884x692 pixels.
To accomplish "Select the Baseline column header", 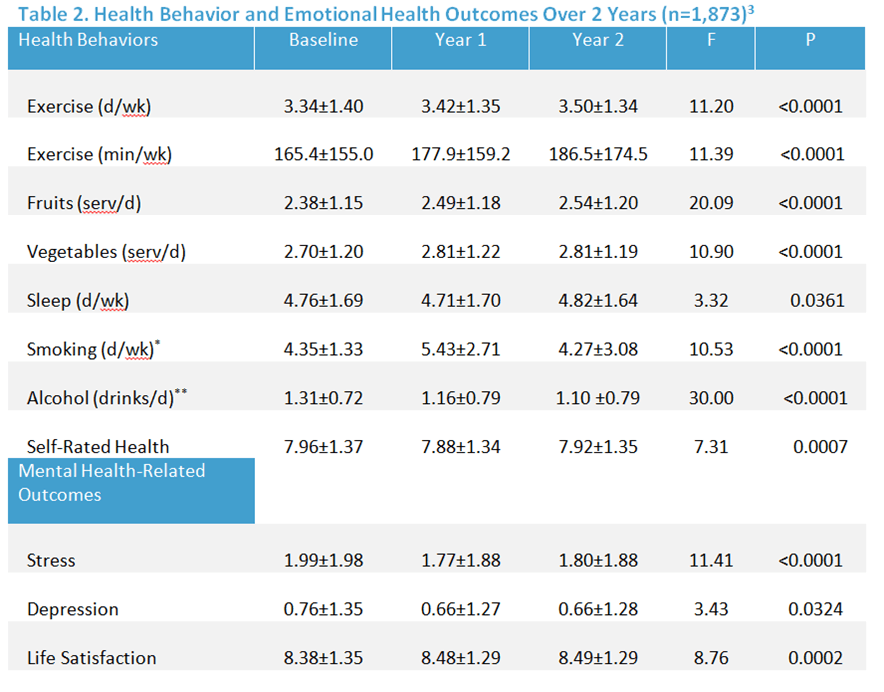I will click(x=323, y=48).
